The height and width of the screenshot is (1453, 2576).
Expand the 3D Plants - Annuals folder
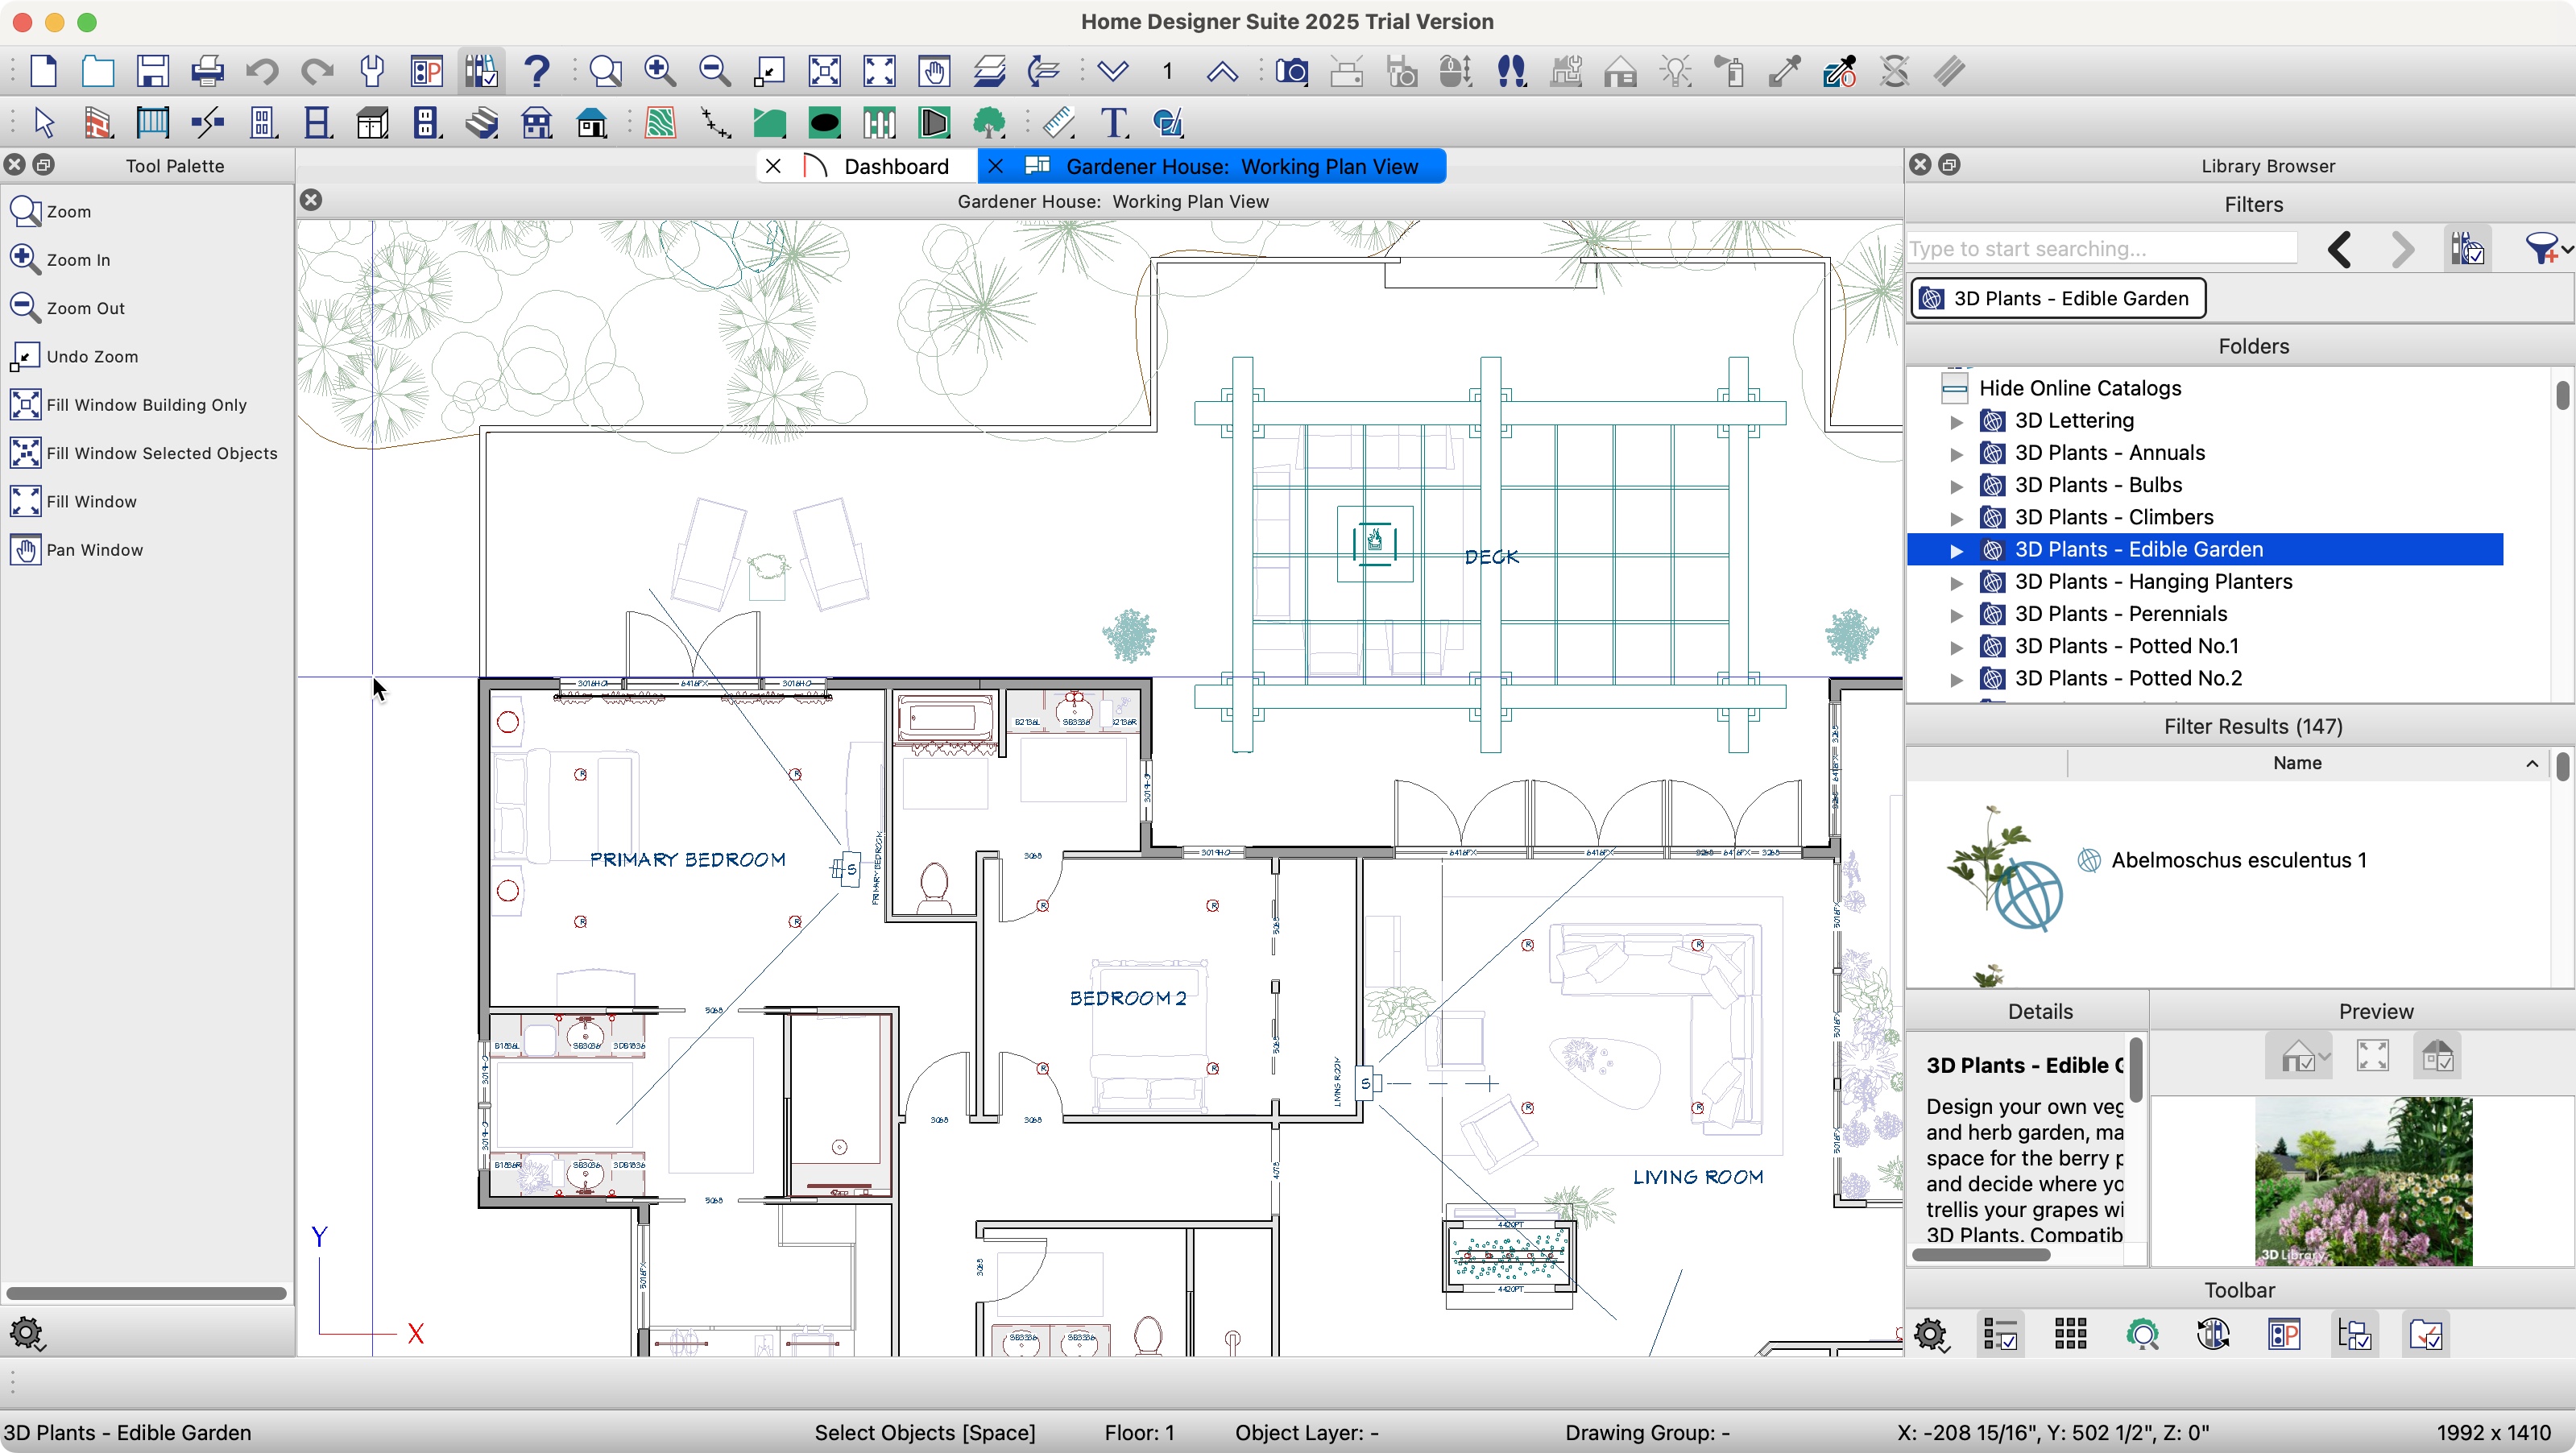(1956, 453)
